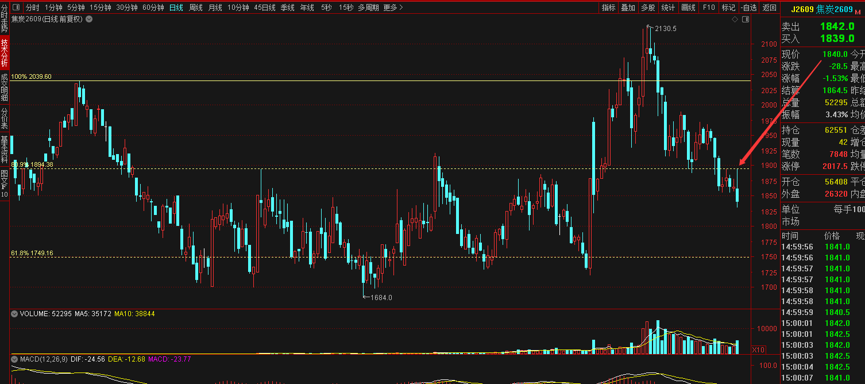Select the 15秒 period
Viewport: 865px width, 384px height.
[x=345, y=8]
